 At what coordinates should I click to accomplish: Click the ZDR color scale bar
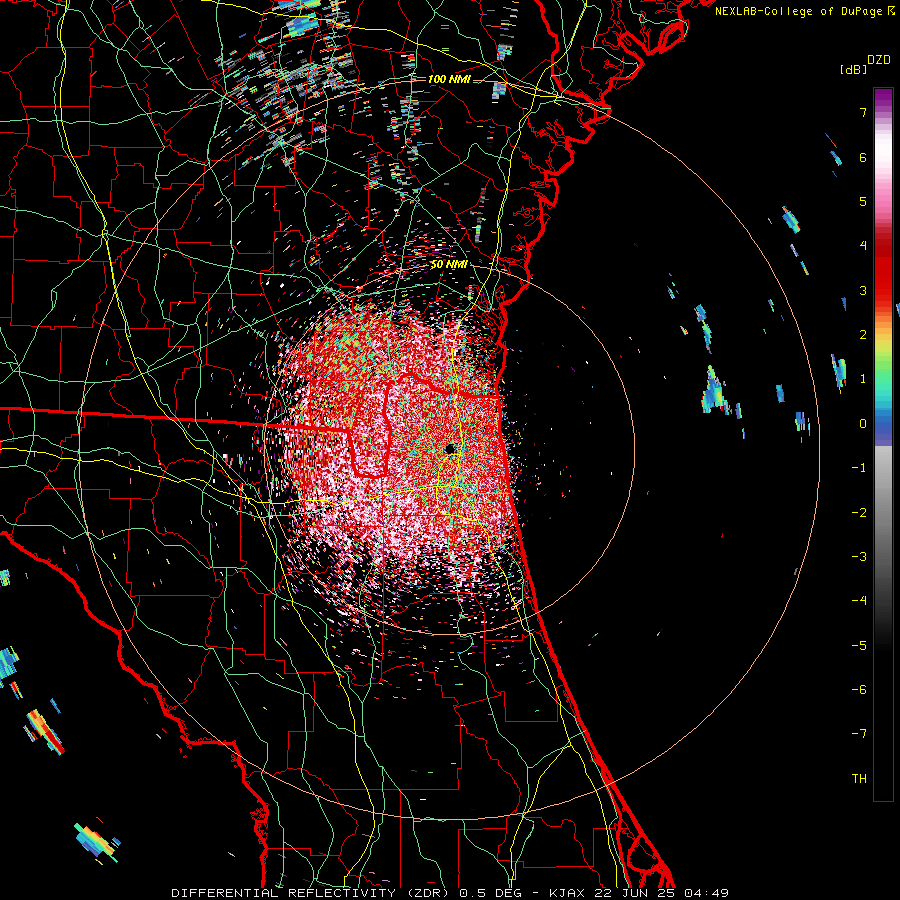click(883, 444)
